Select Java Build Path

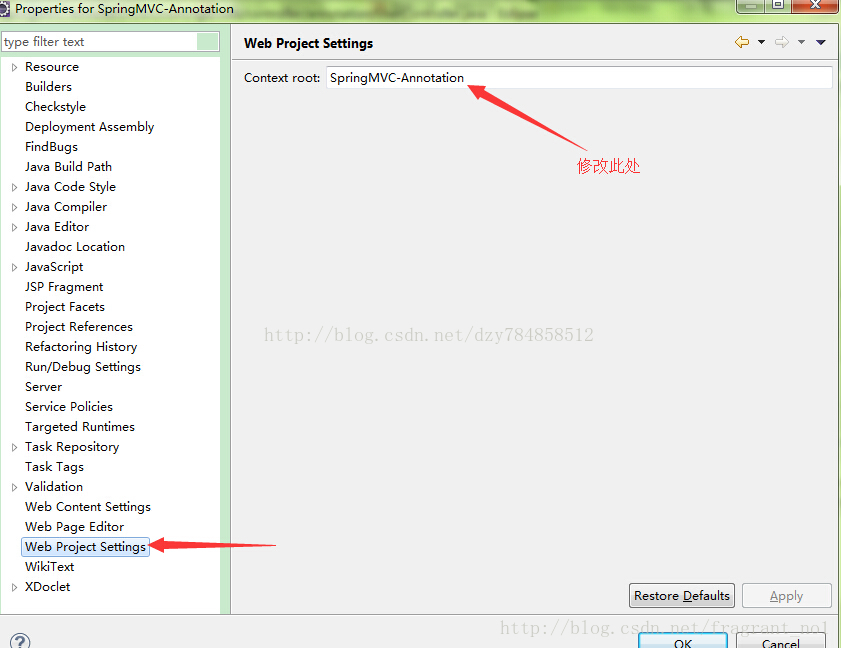tap(68, 167)
